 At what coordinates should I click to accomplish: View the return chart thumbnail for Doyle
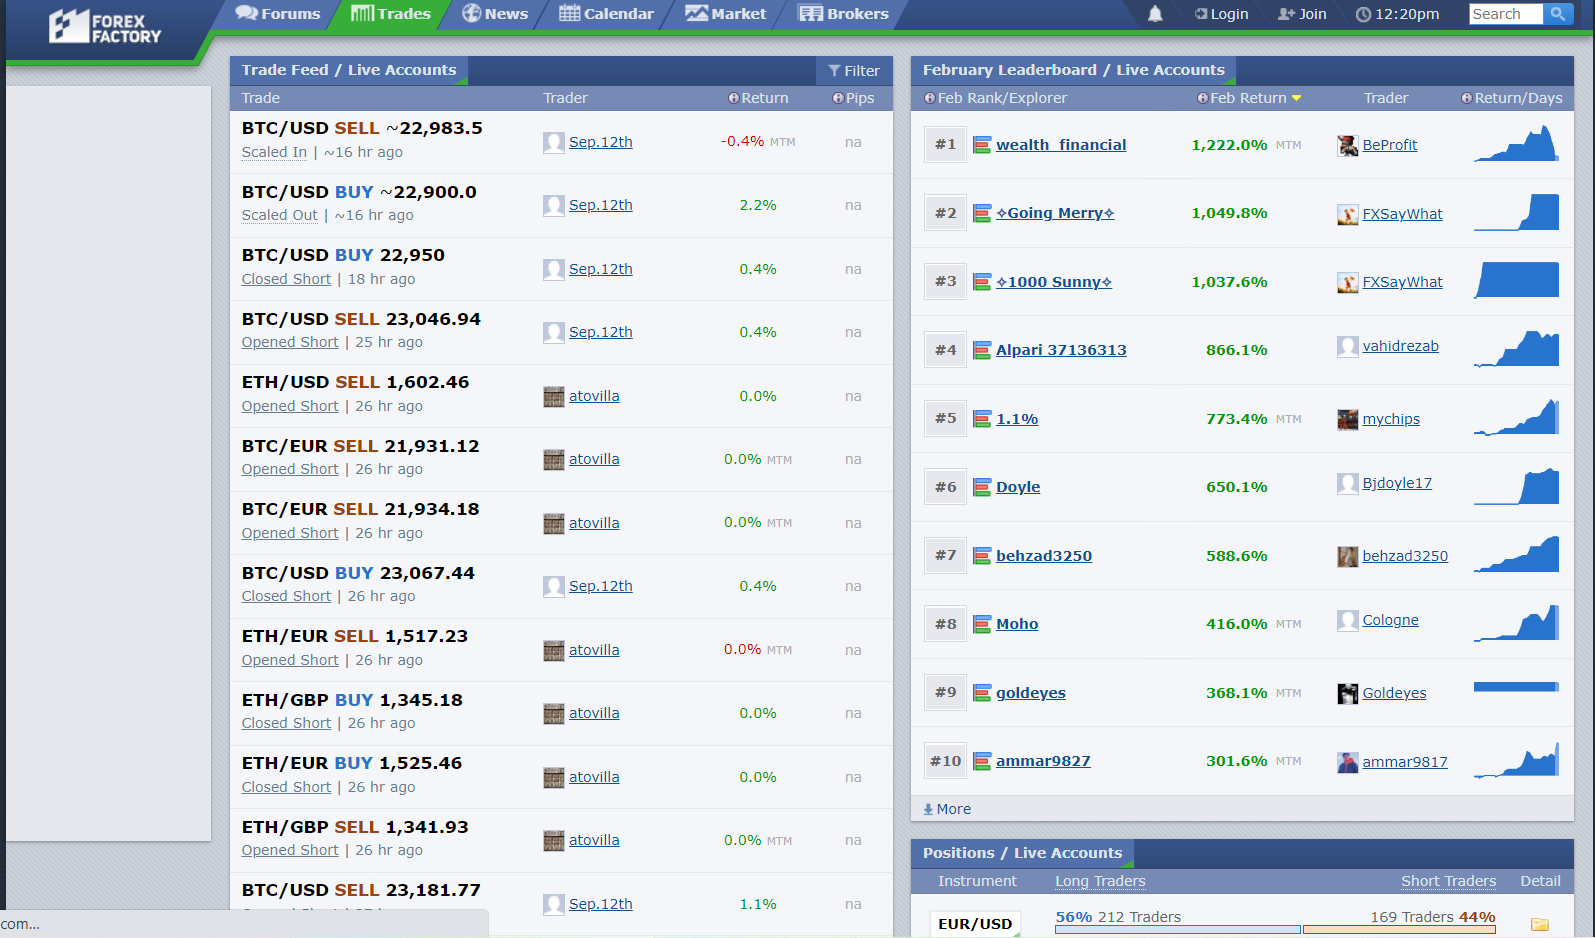tap(1516, 487)
